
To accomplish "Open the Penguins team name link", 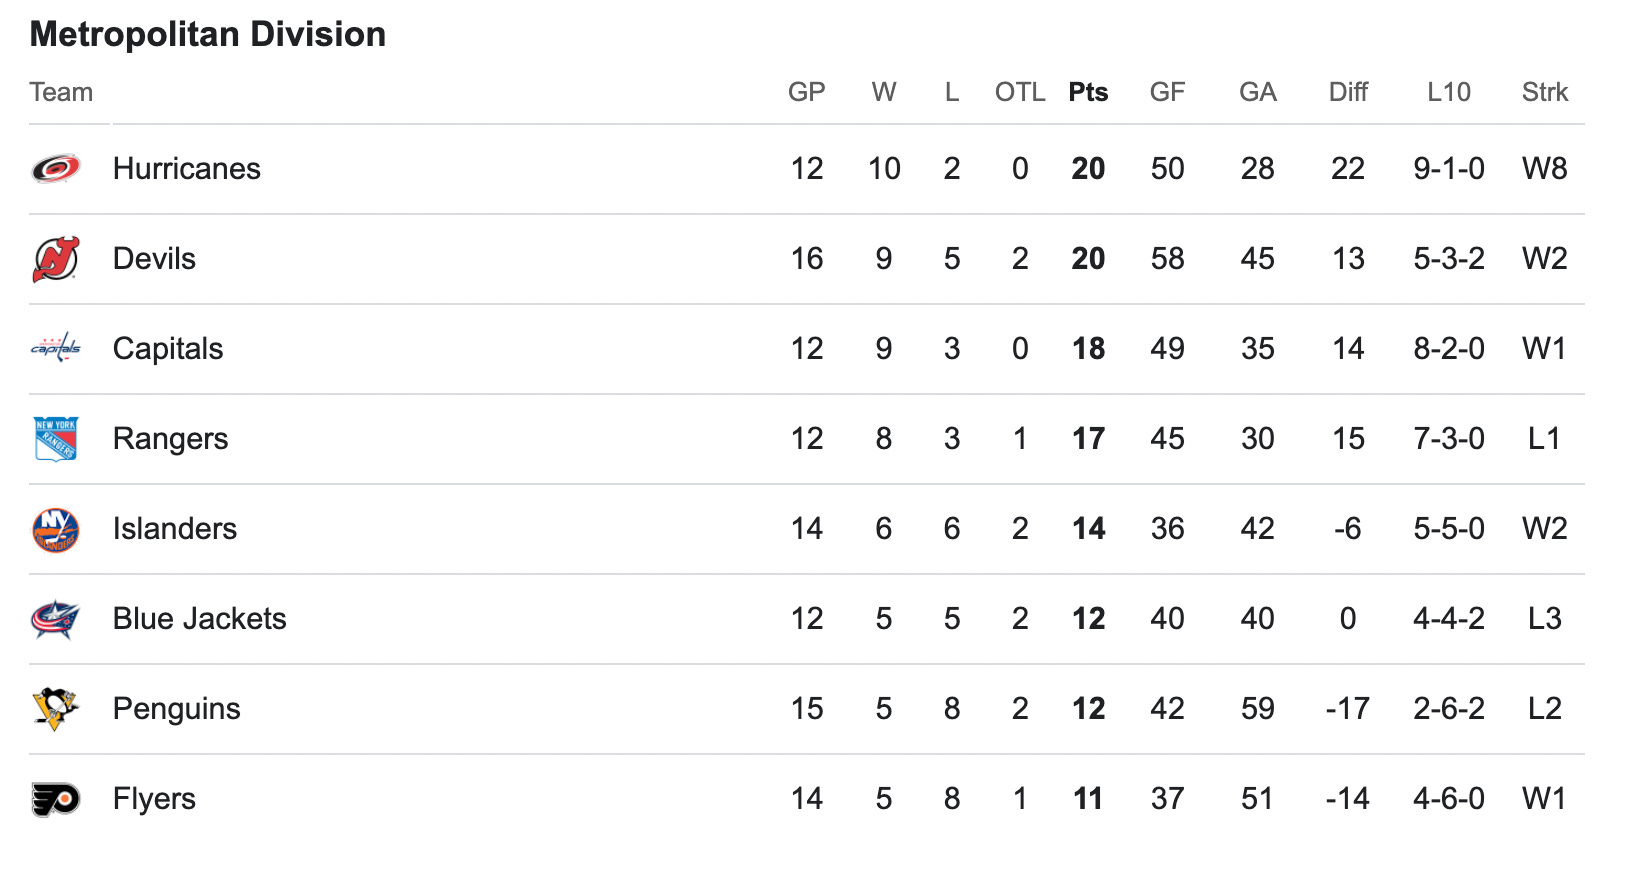I will (177, 709).
